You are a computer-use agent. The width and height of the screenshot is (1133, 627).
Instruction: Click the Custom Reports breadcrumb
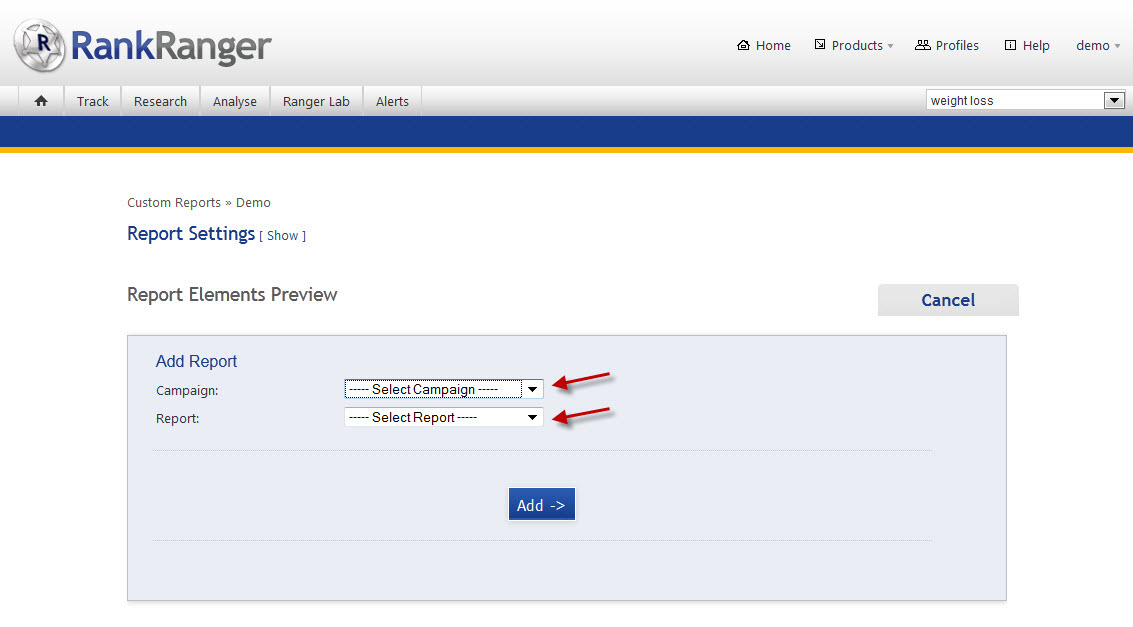click(x=174, y=203)
